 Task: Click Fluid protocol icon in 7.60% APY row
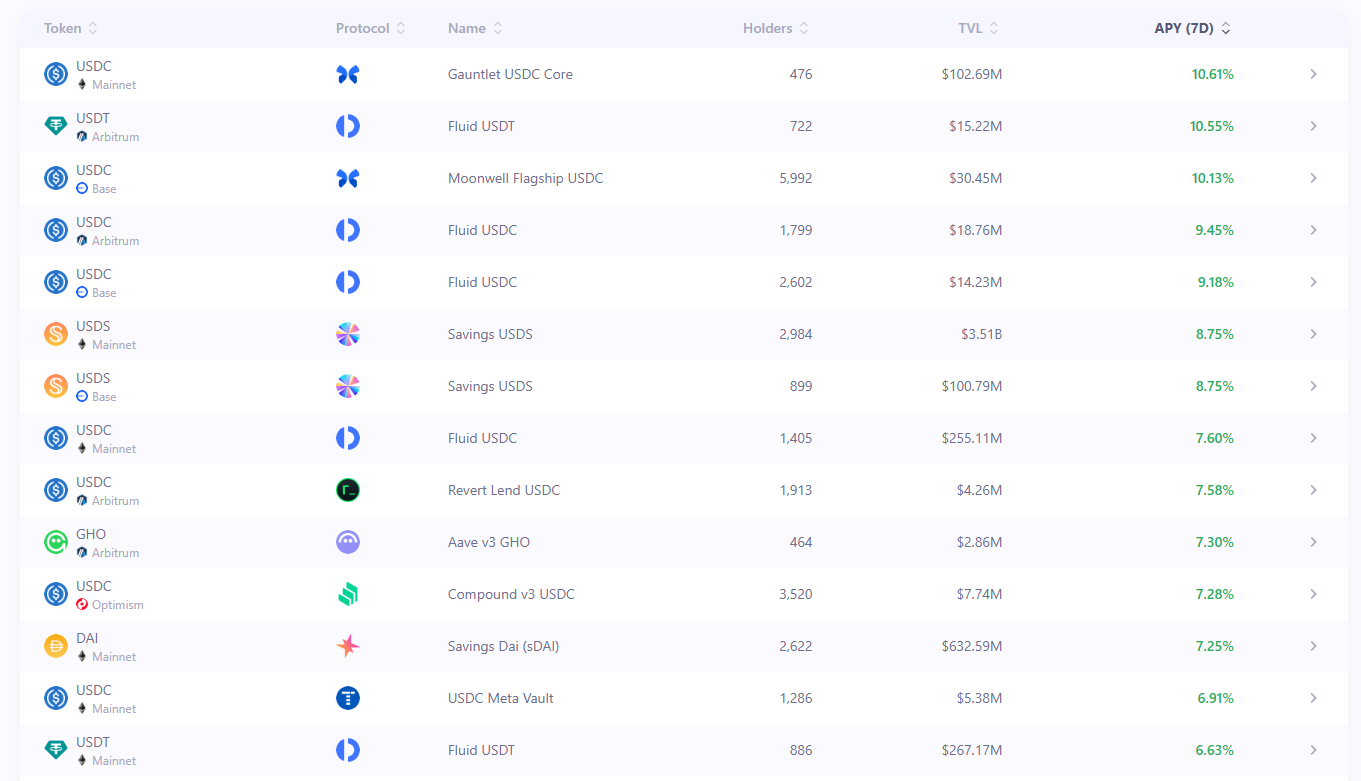pos(348,438)
